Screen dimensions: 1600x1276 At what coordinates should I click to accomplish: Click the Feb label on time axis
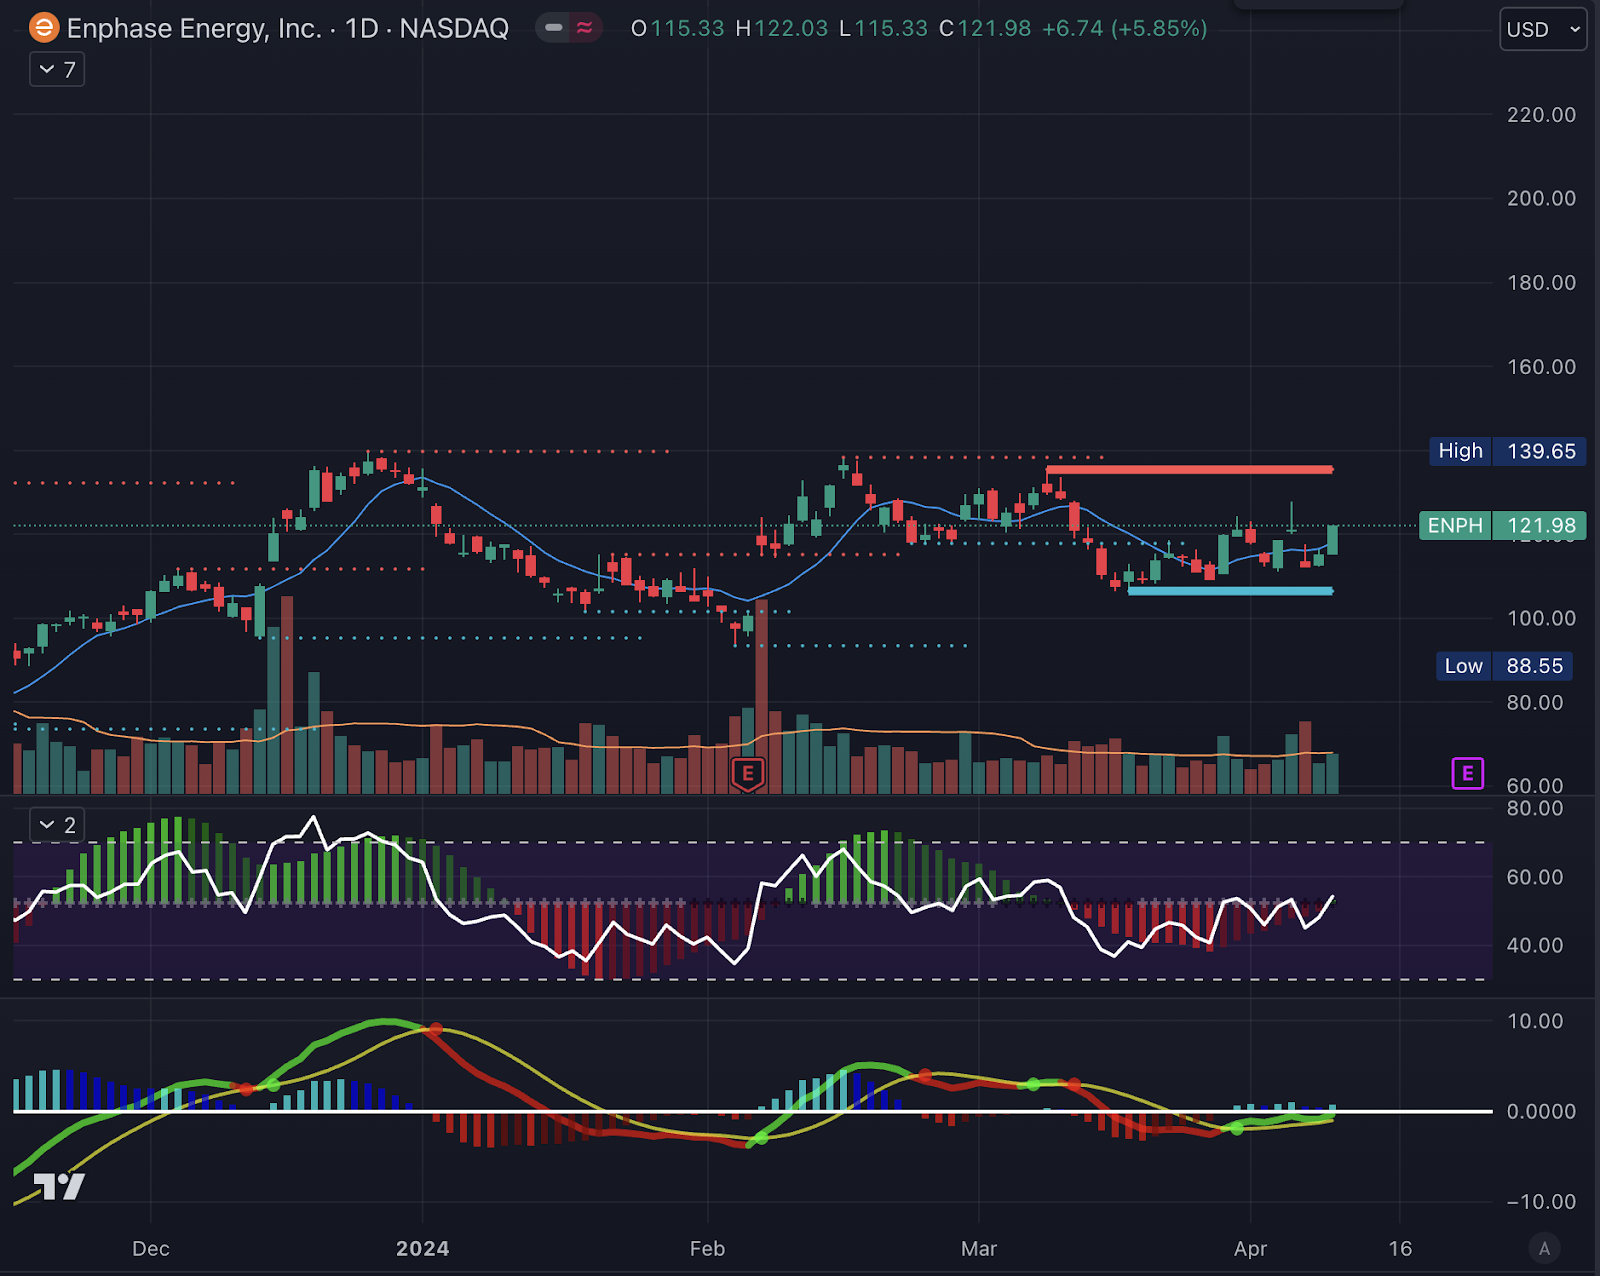(707, 1248)
